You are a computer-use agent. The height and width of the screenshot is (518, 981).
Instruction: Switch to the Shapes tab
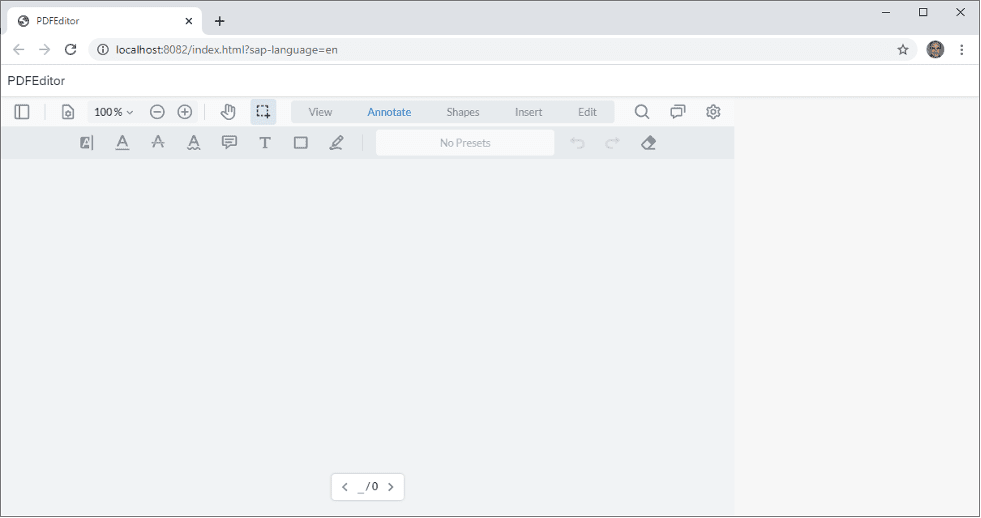(462, 112)
